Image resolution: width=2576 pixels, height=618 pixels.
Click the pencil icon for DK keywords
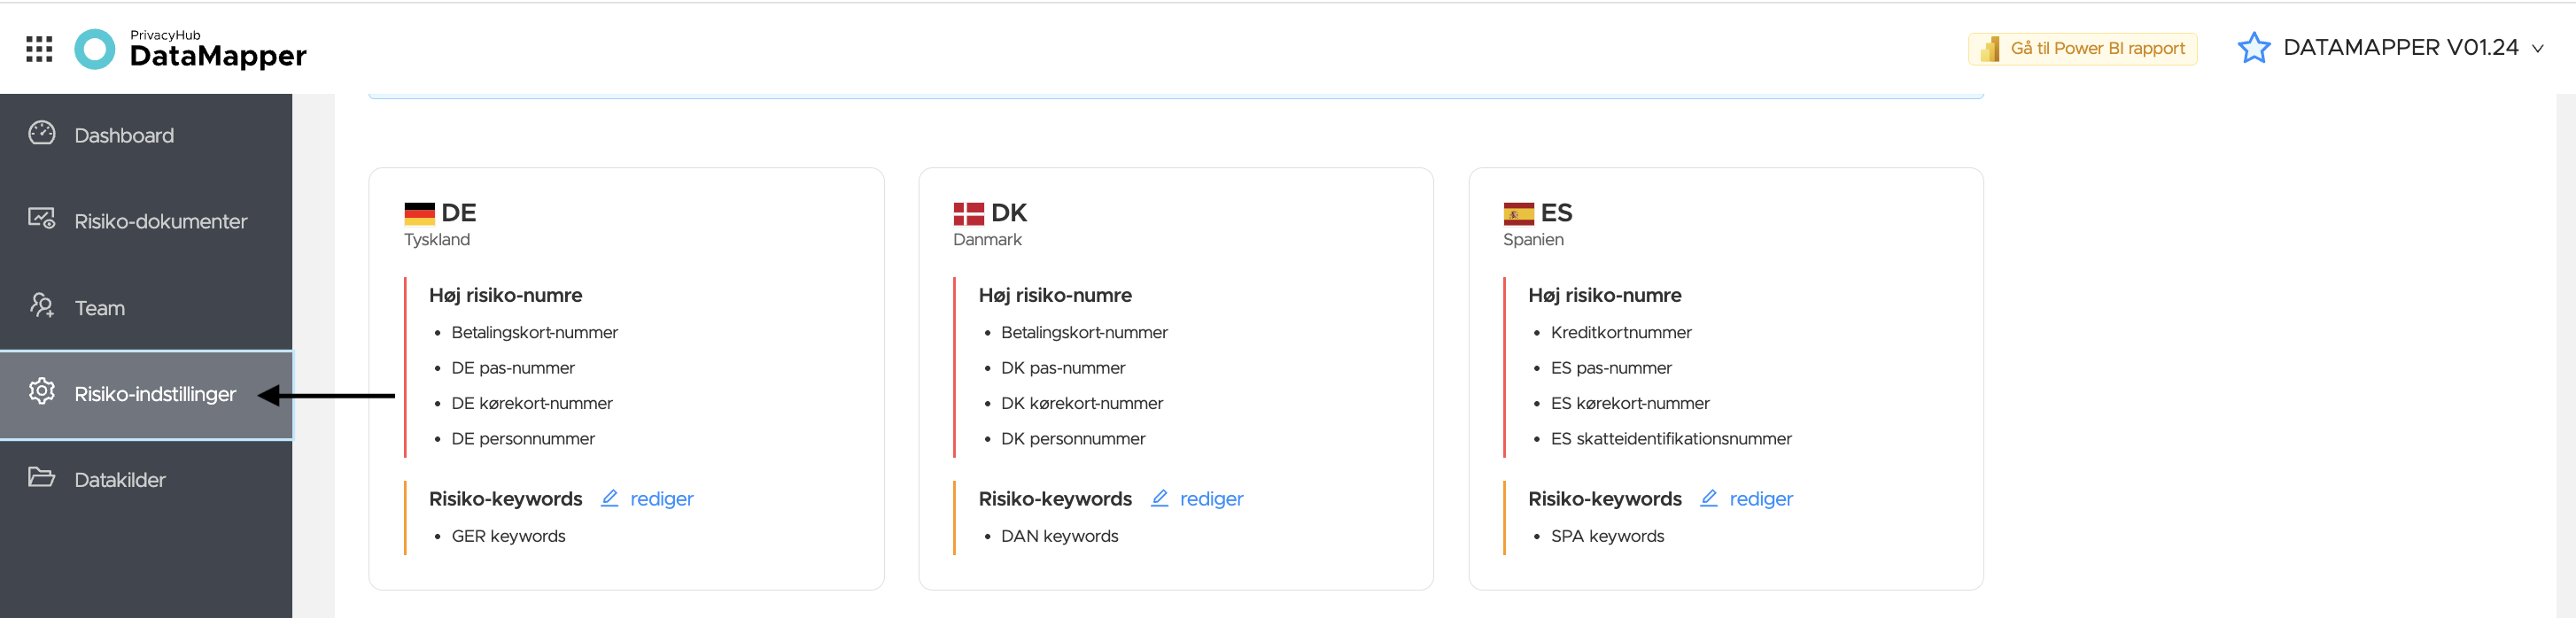(x=1160, y=498)
